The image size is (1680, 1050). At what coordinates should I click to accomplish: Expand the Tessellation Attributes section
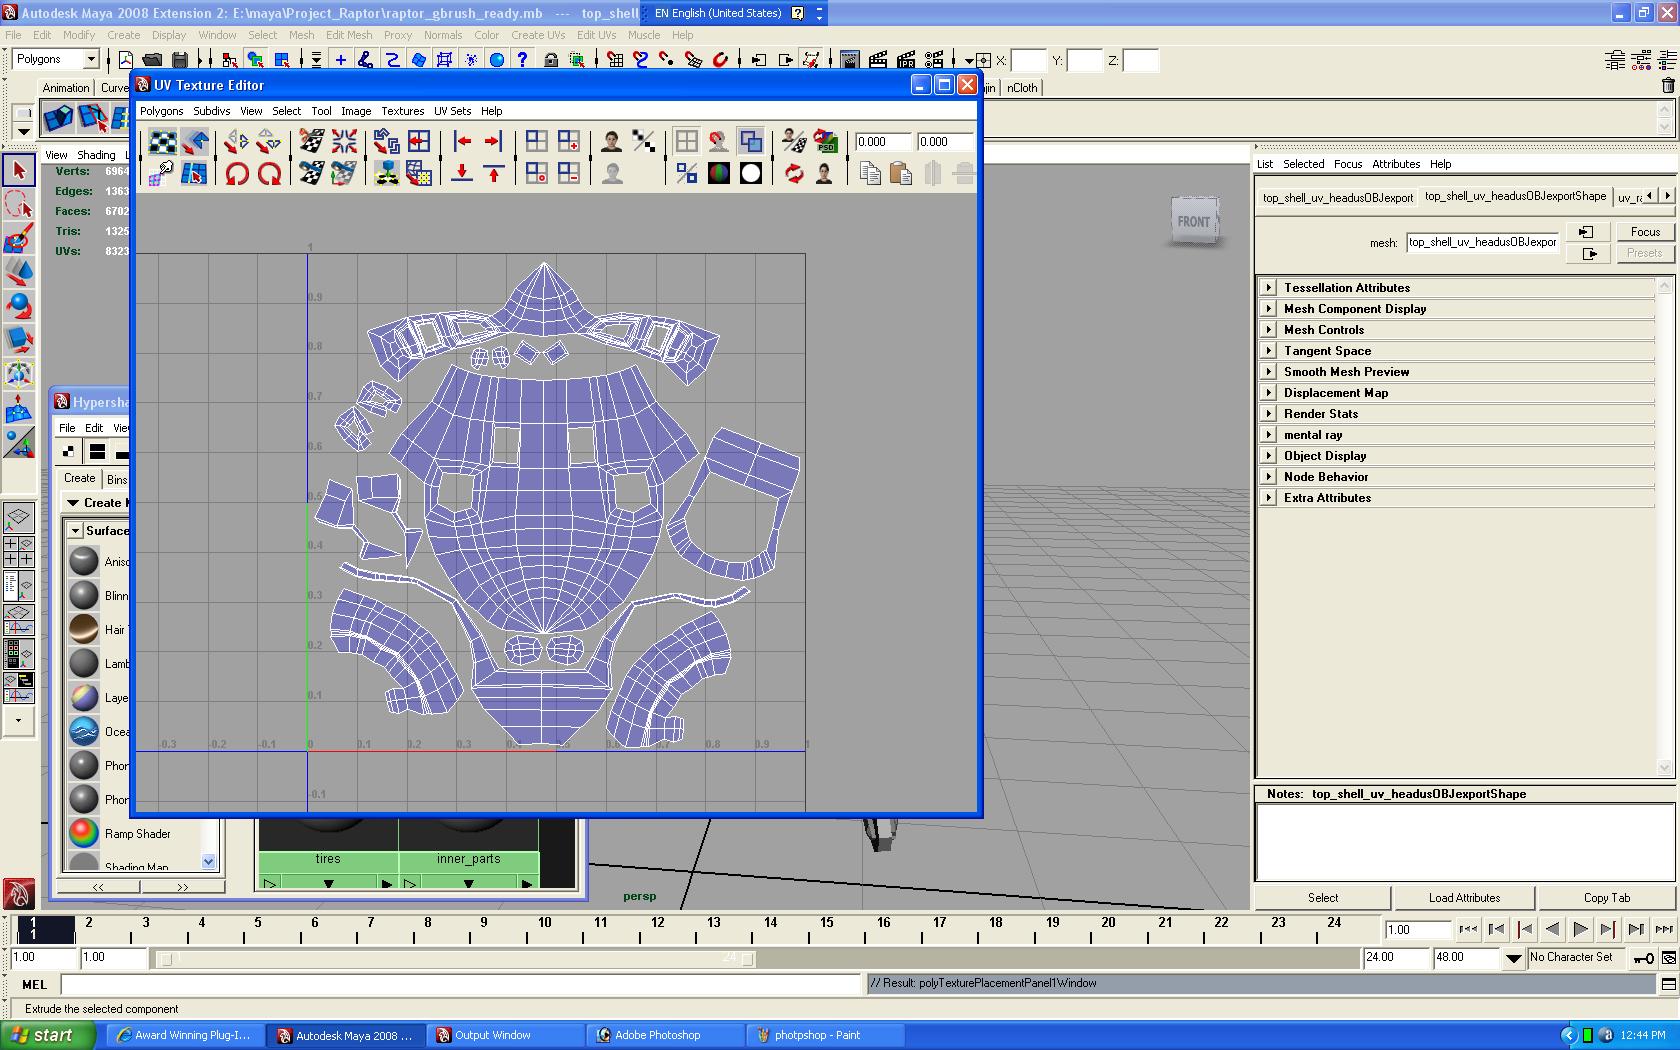1268,288
